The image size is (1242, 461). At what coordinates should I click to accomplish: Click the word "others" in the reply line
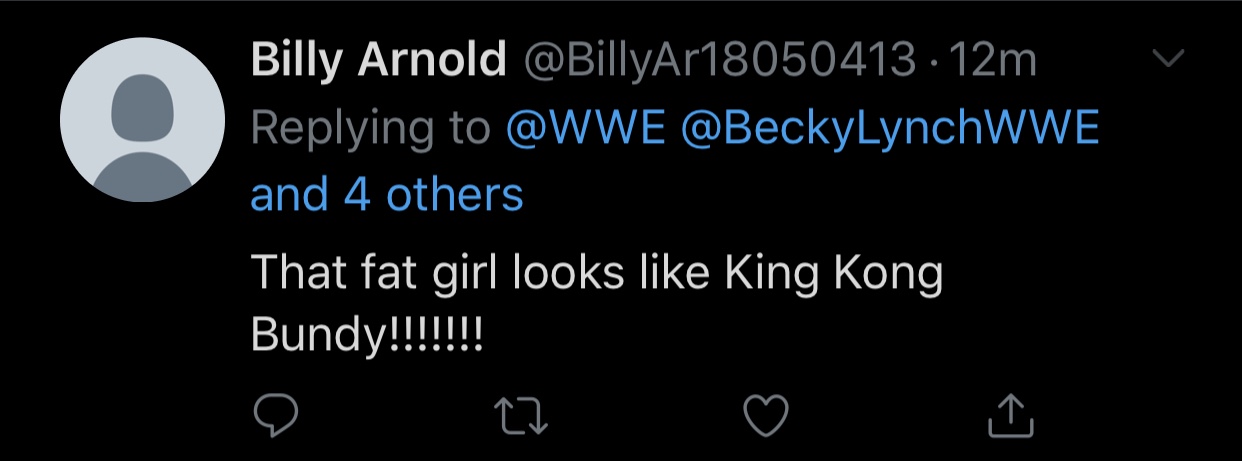[x=455, y=194]
